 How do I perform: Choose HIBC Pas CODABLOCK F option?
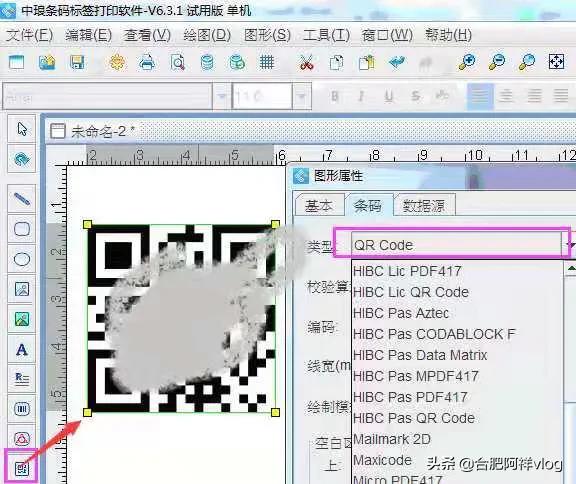[x=457, y=334]
